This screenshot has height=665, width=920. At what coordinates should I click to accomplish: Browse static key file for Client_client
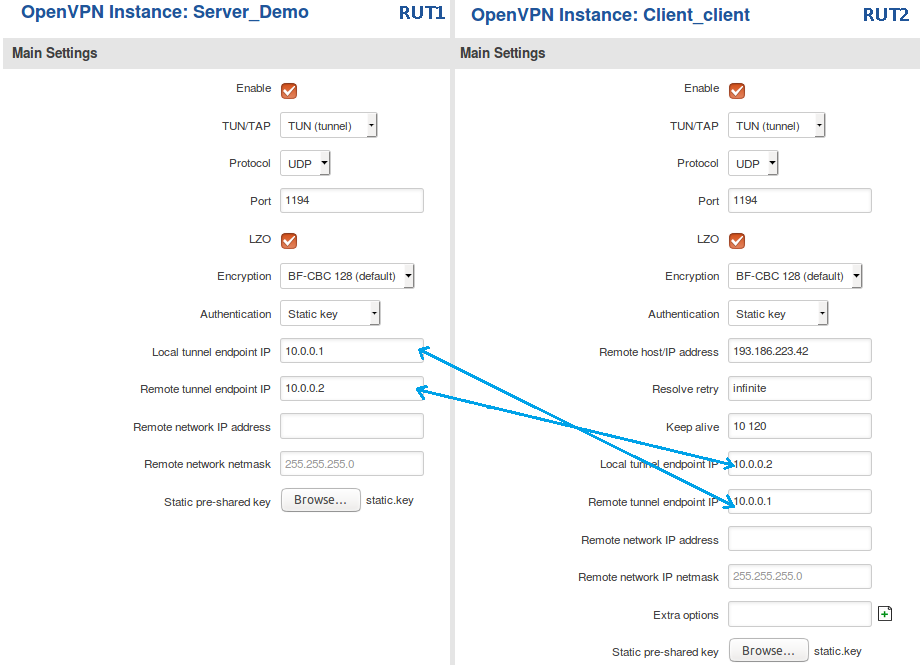(768, 650)
